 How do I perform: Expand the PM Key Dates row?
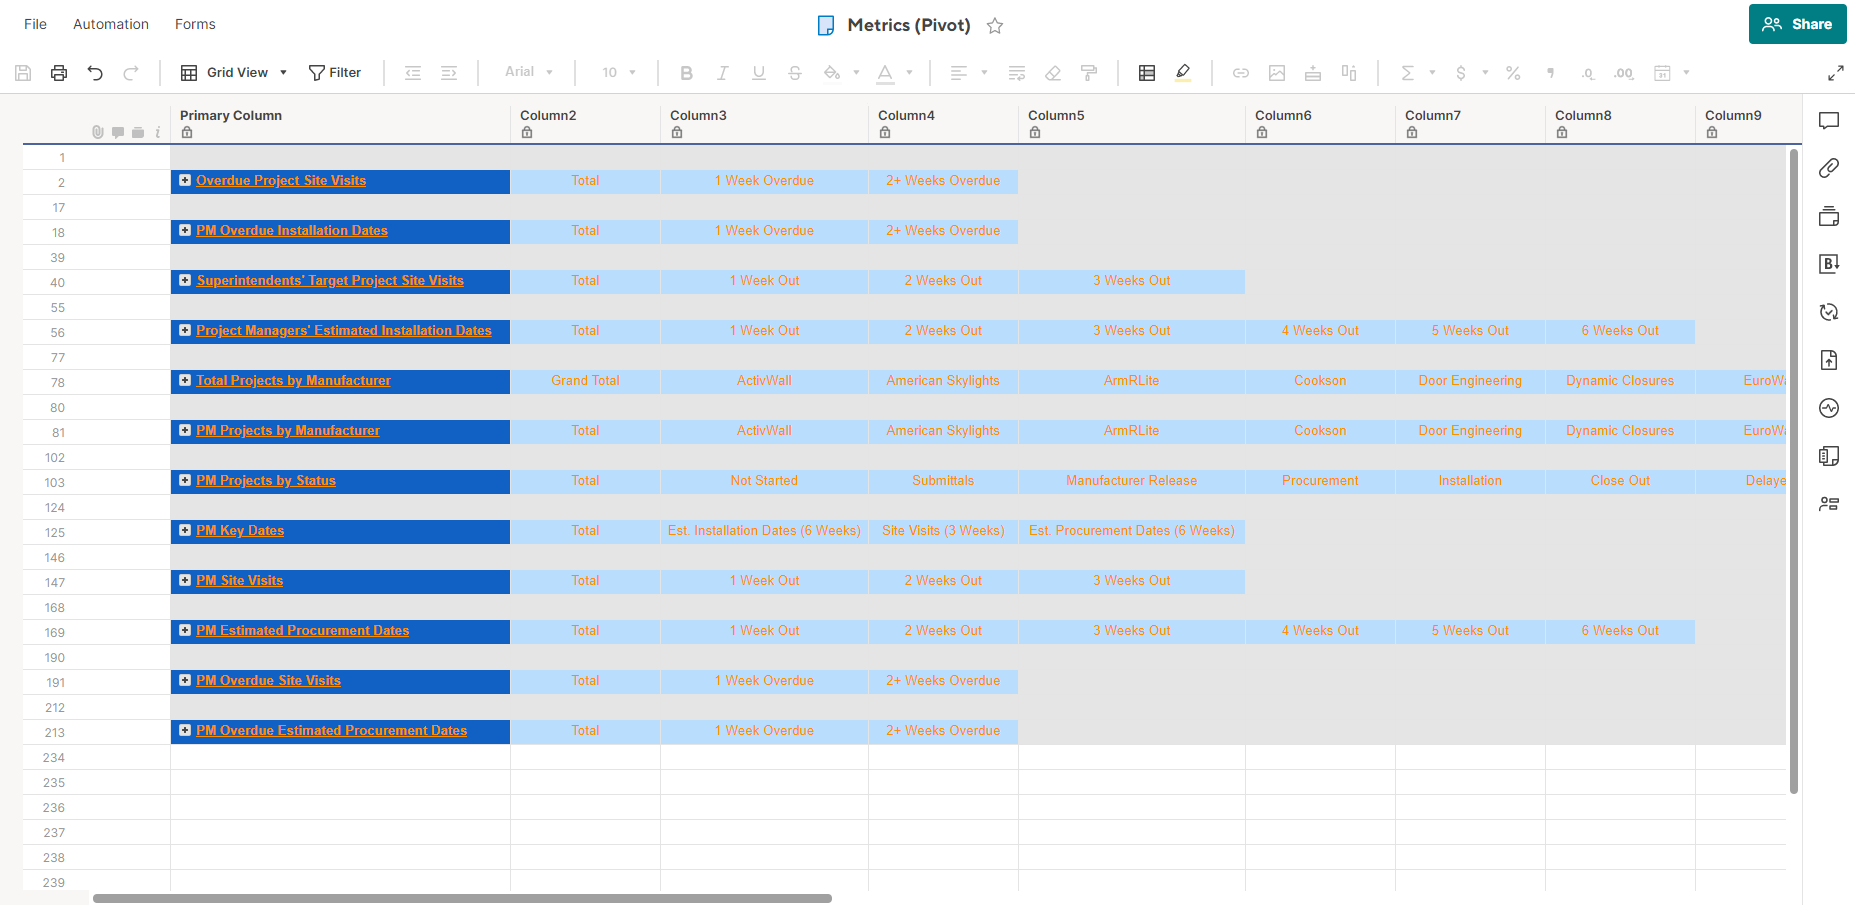click(x=185, y=530)
